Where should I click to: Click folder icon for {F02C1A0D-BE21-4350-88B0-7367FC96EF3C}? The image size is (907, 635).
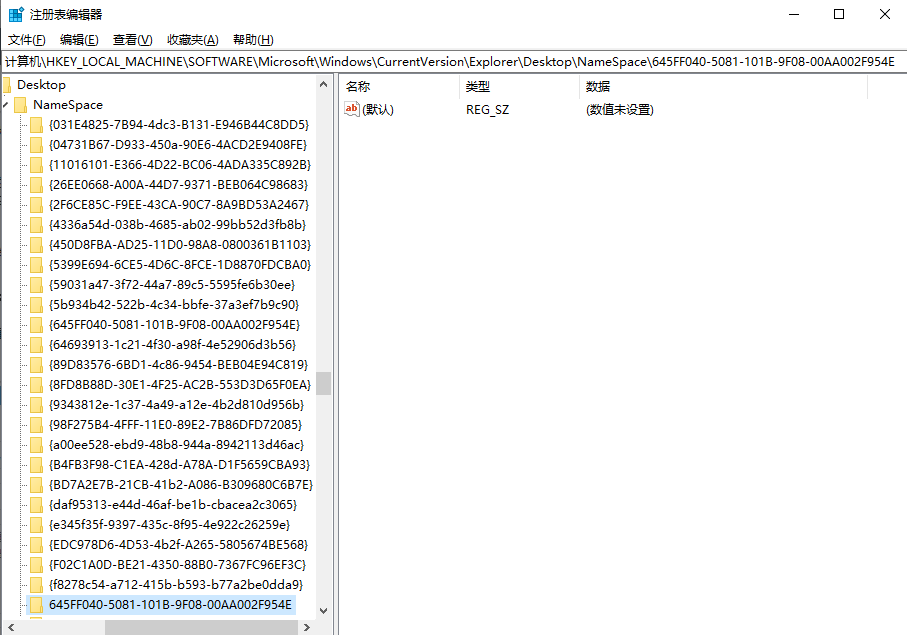coord(36,565)
